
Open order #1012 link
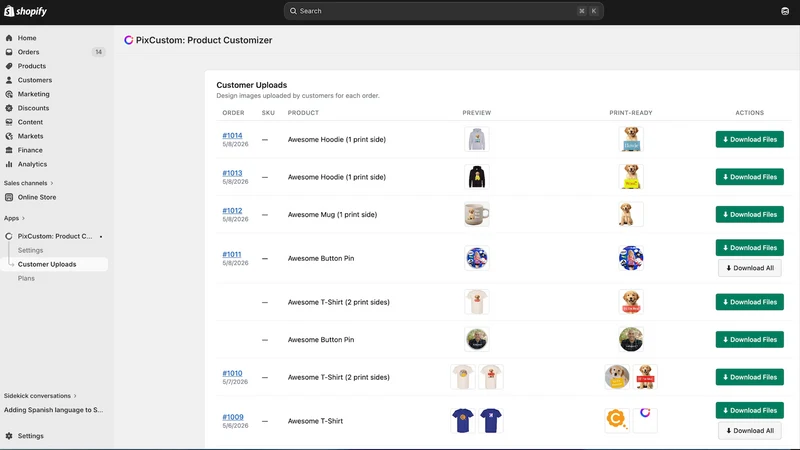tap(232, 210)
